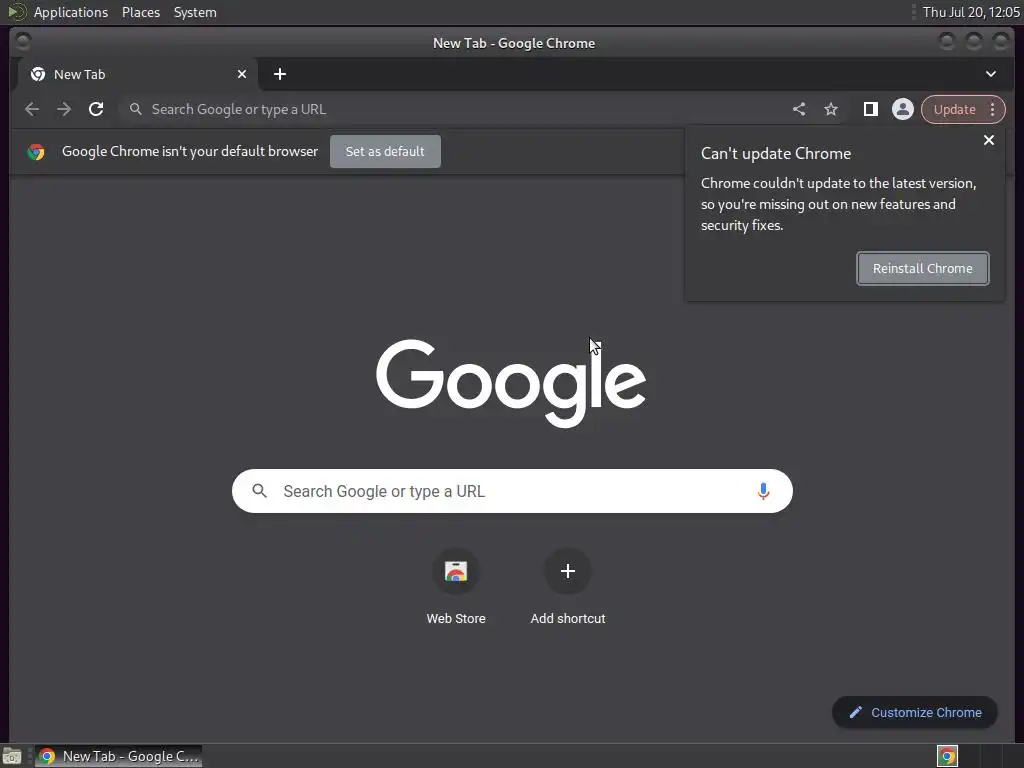Screen dimensions: 1024x768
Task: Open the Places menu
Action: tap(141, 12)
